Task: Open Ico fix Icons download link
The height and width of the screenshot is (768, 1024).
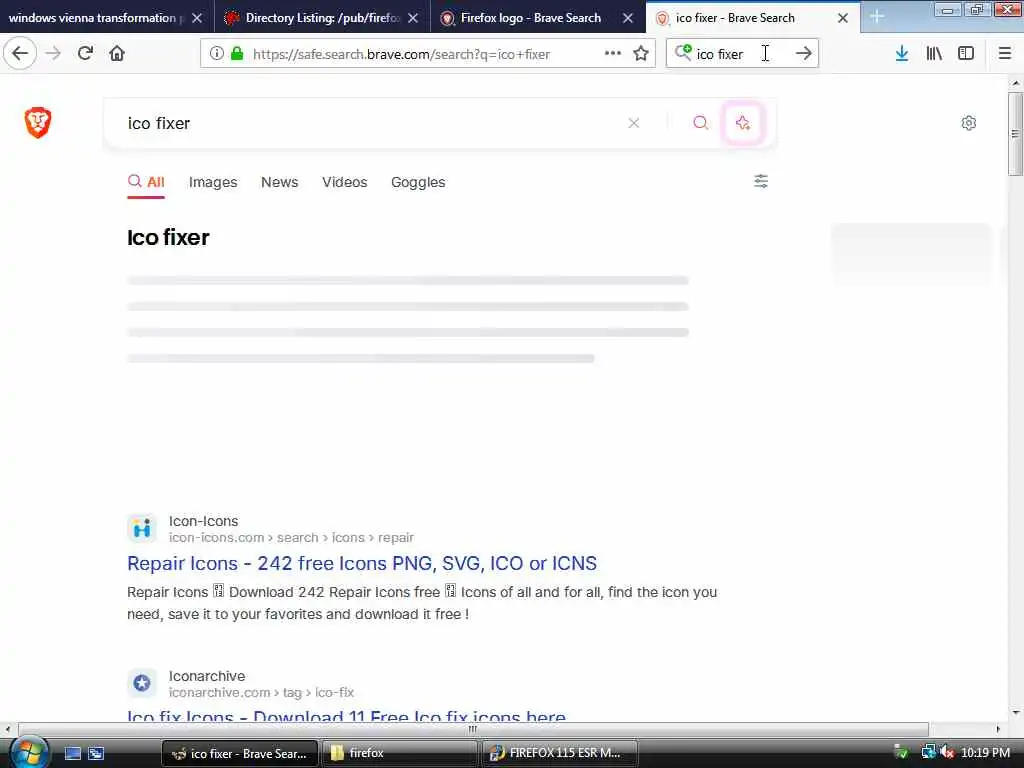Action: pos(346,716)
